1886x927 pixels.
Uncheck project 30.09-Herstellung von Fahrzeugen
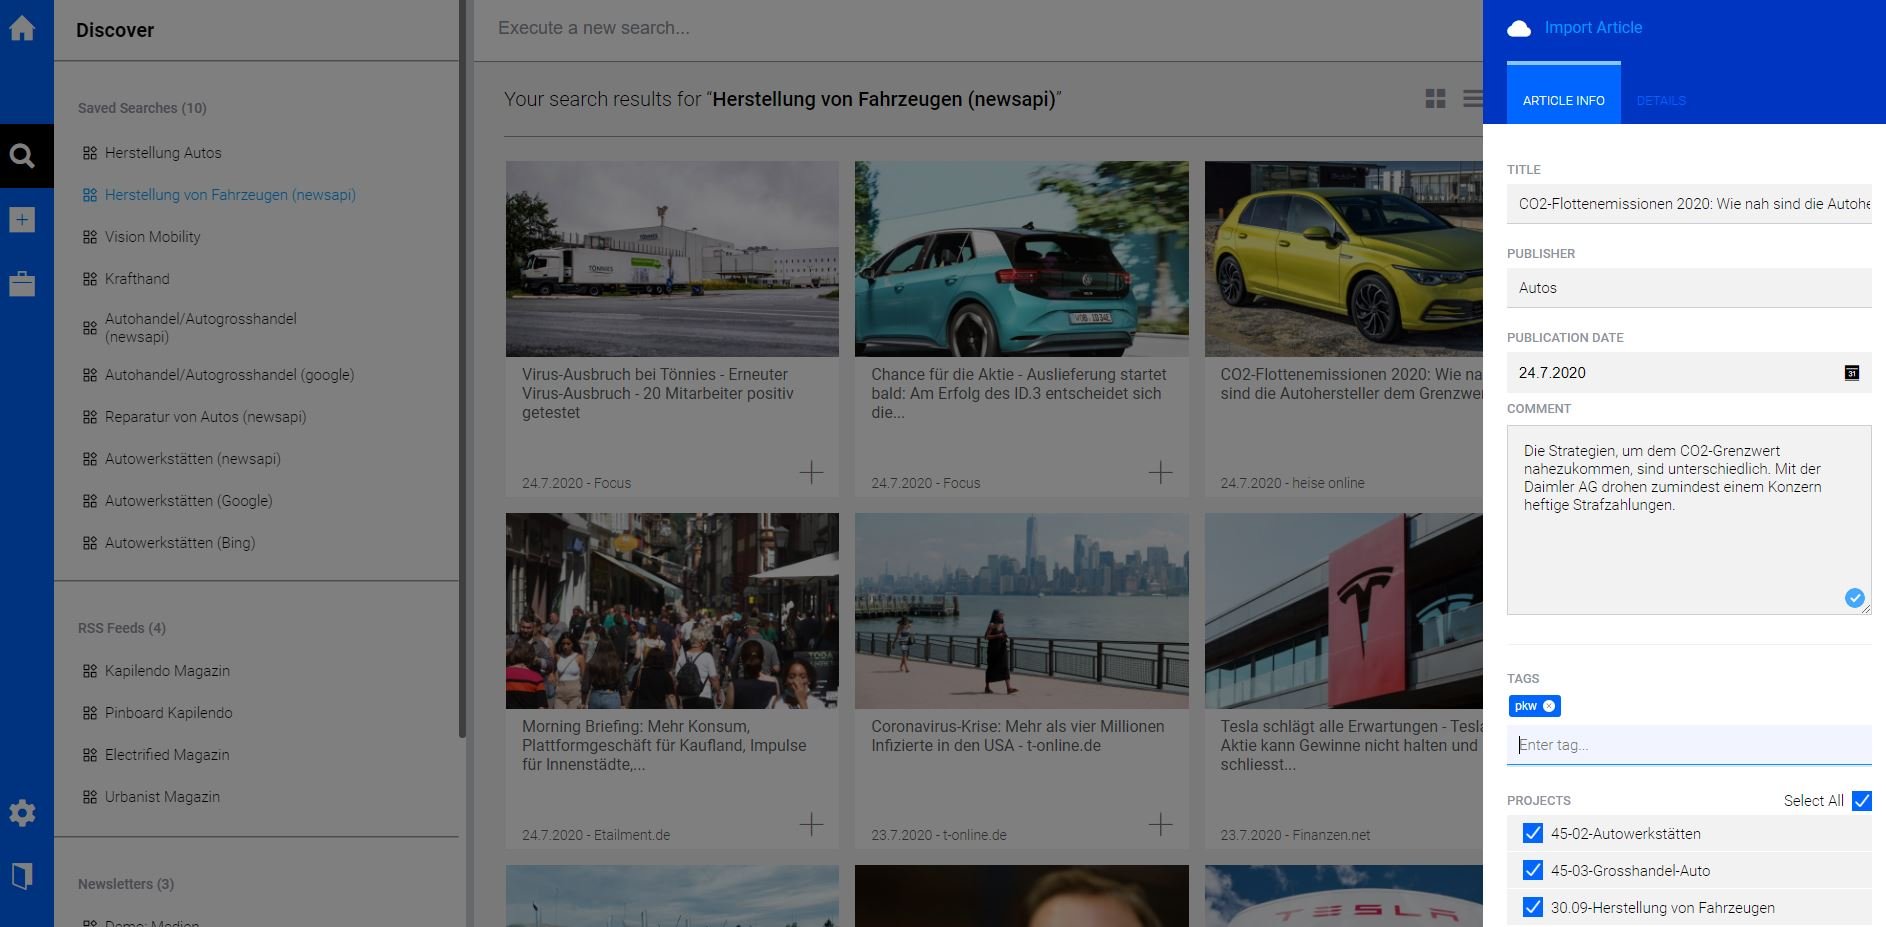pos(1532,907)
